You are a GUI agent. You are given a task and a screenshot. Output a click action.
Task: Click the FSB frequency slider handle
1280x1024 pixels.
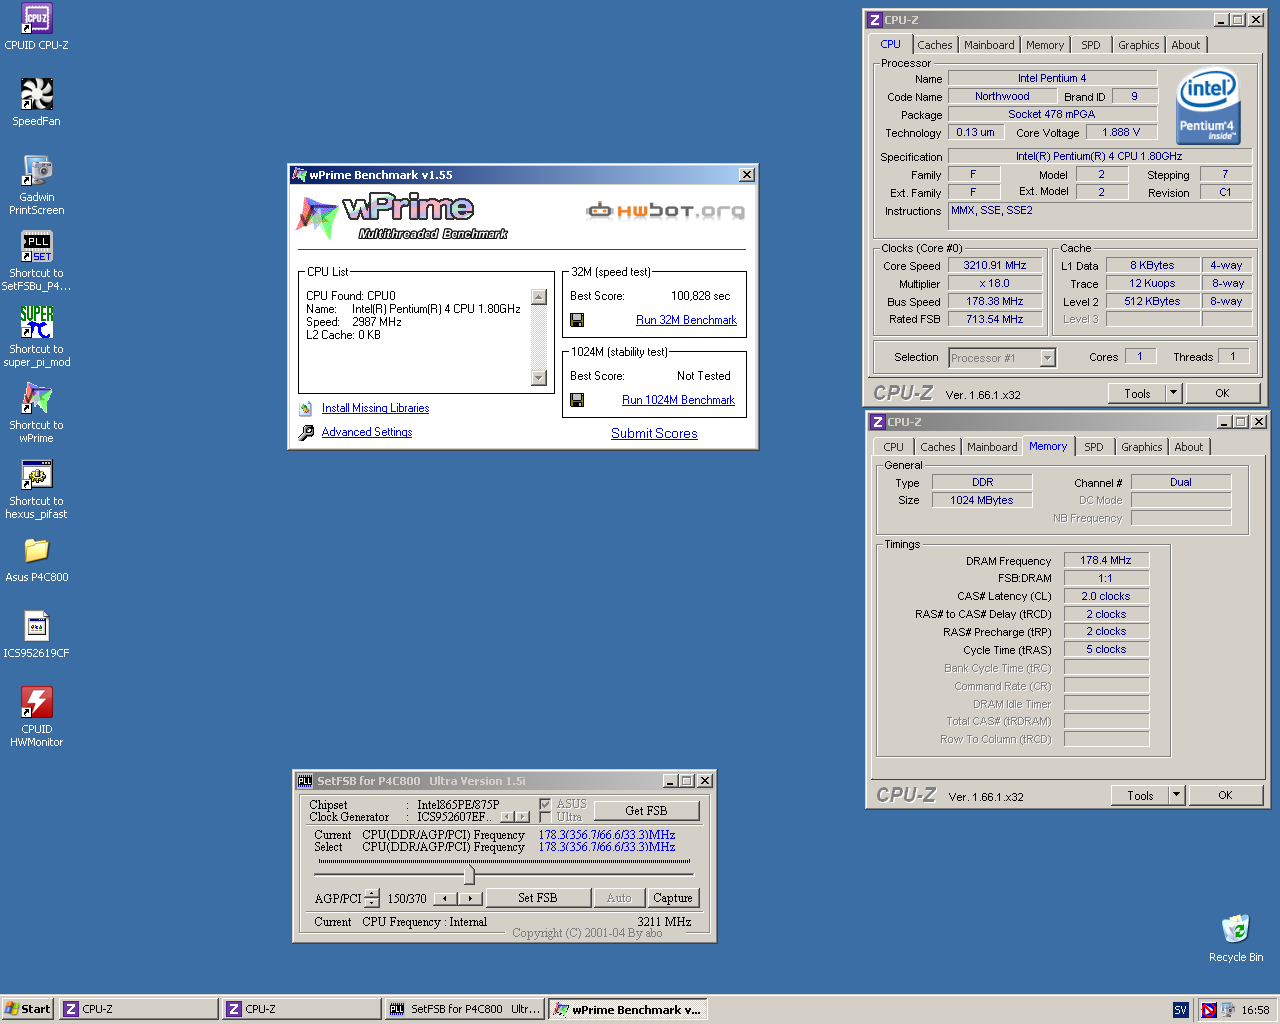tap(469, 874)
